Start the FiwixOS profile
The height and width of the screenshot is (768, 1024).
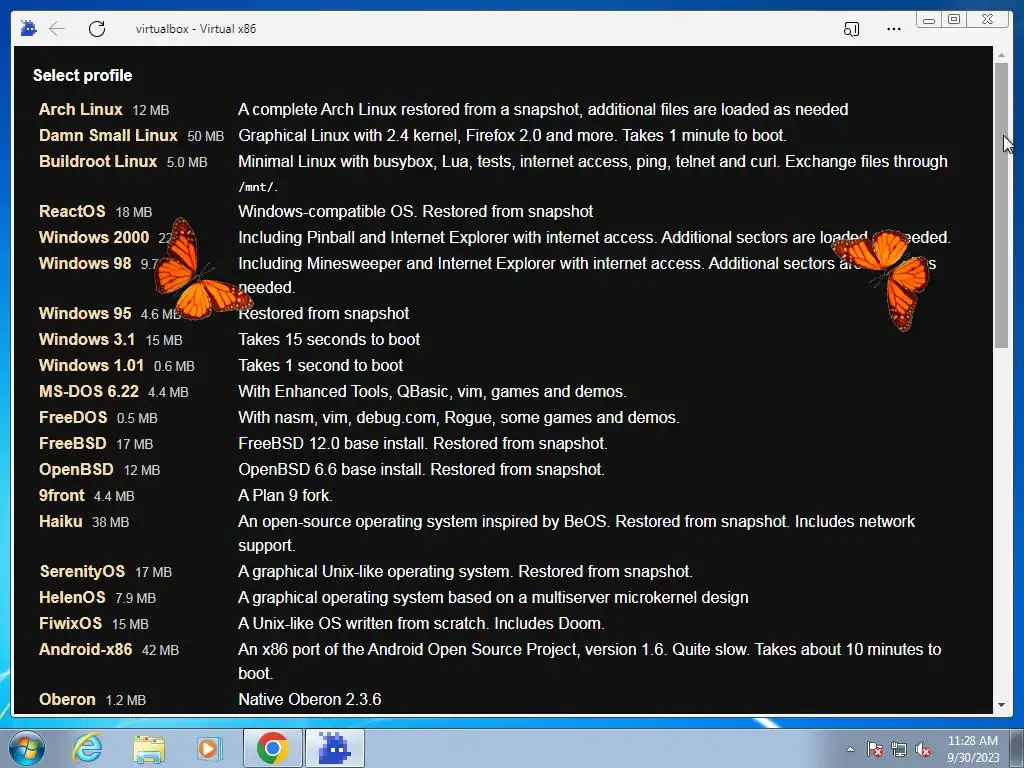coord(71,623)
